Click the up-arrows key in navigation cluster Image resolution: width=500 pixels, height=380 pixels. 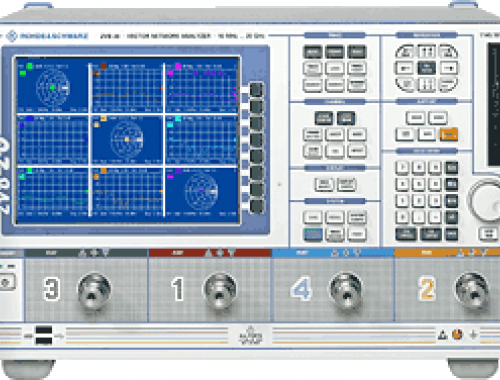427,51
